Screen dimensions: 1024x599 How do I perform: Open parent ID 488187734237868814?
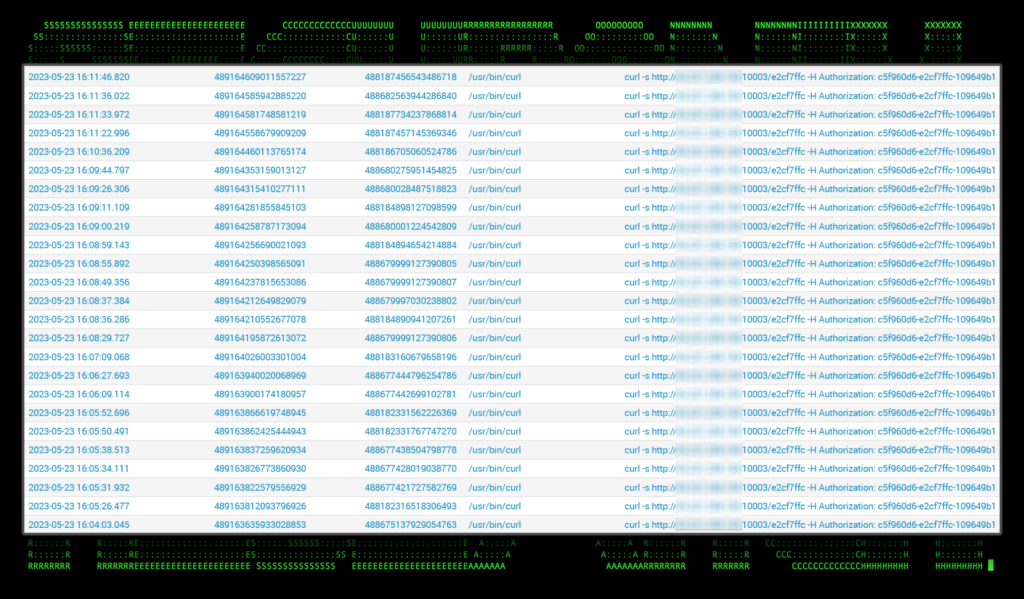point(411,115)
